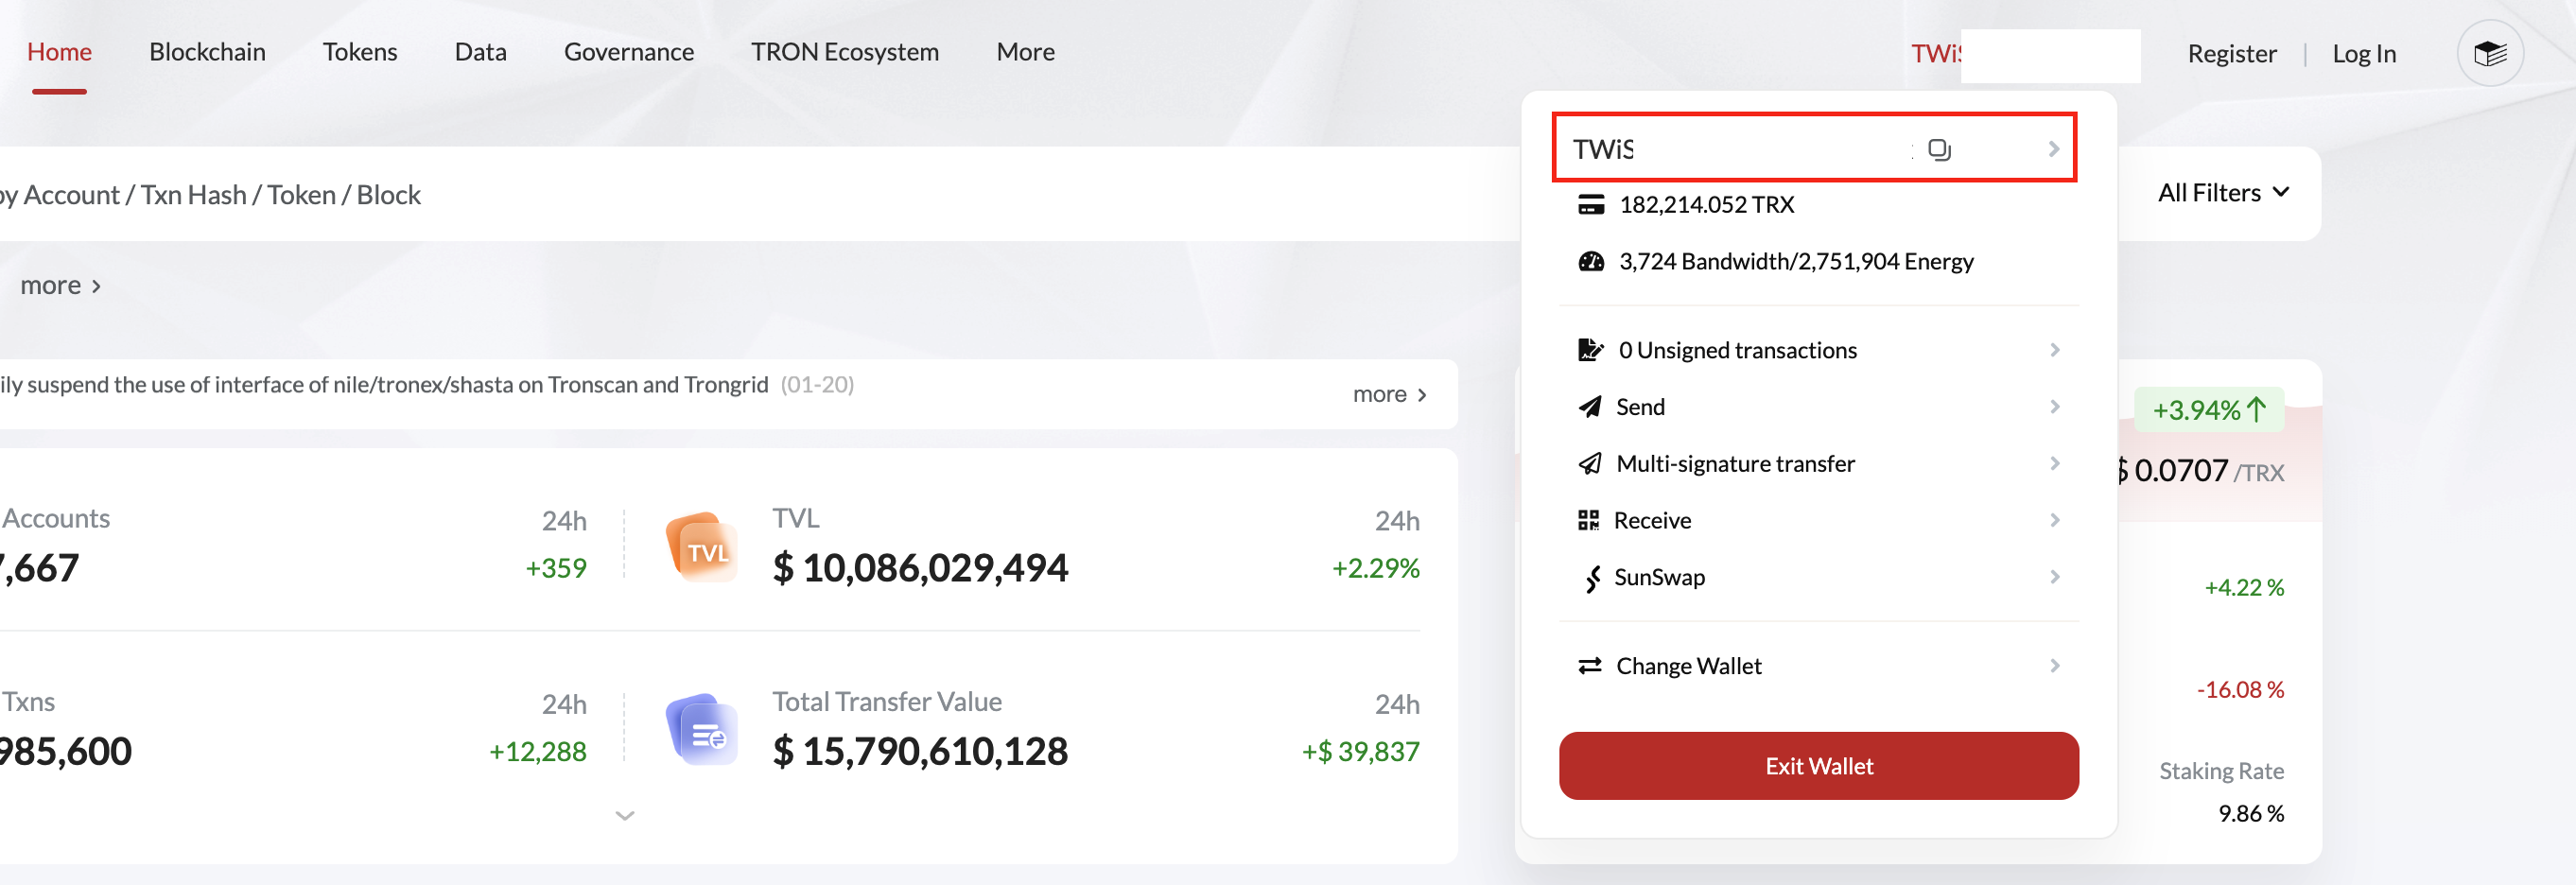Click the SunSwap logo icon

point(1592,578)
